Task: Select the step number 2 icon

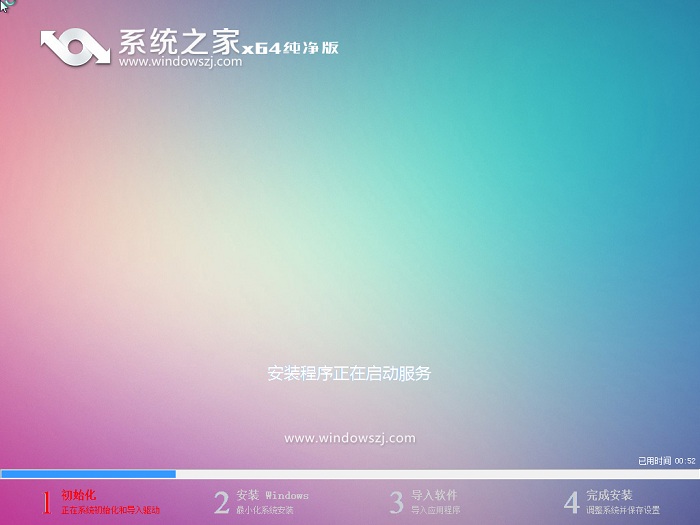Action: (221, 502)
